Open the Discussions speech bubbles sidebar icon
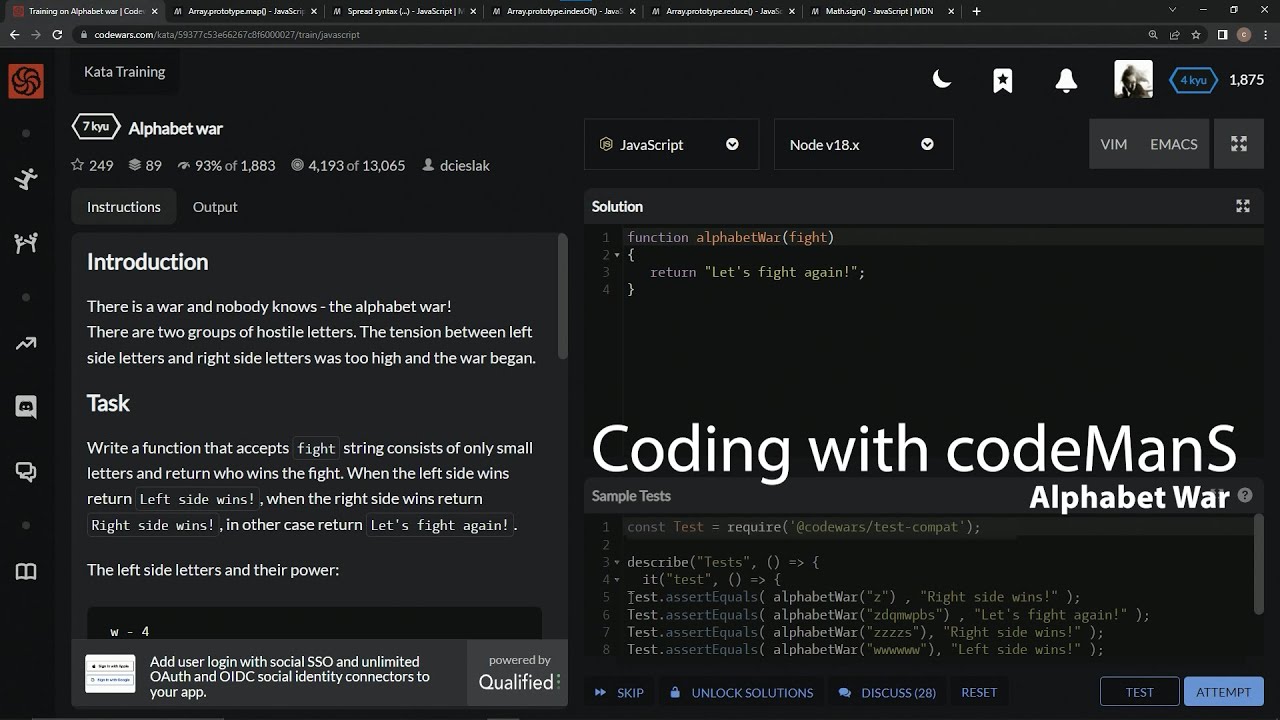Viewport: 1280px width, 720px height. tap(26, 472)
